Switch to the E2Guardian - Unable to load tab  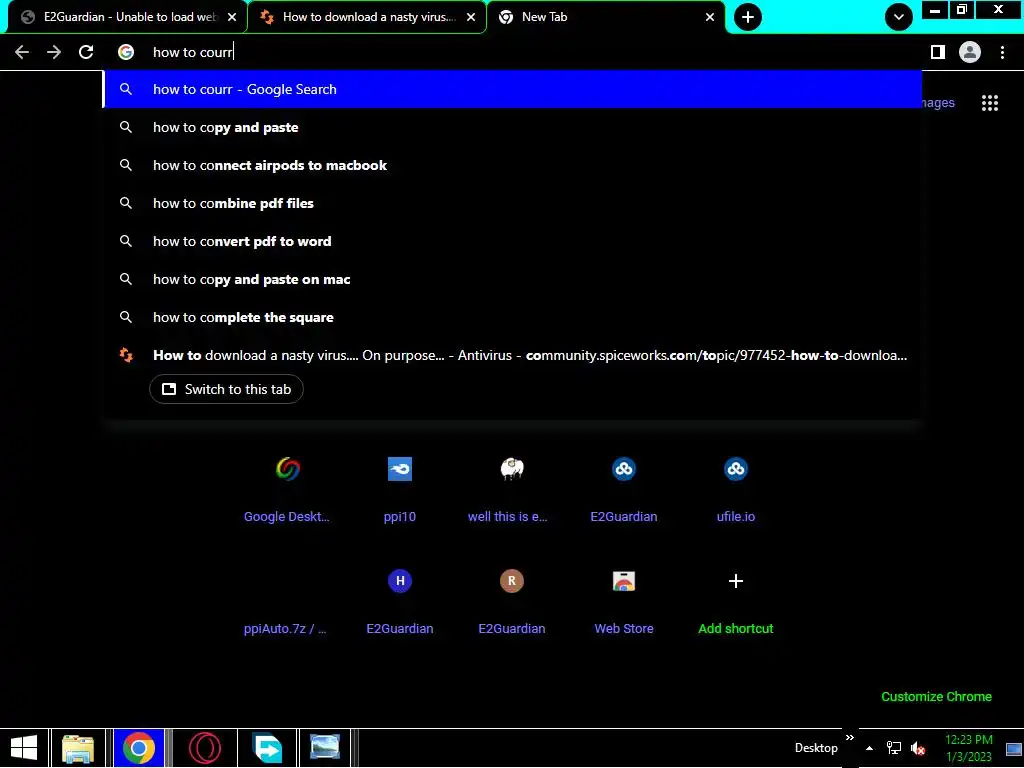pos(127,17)
